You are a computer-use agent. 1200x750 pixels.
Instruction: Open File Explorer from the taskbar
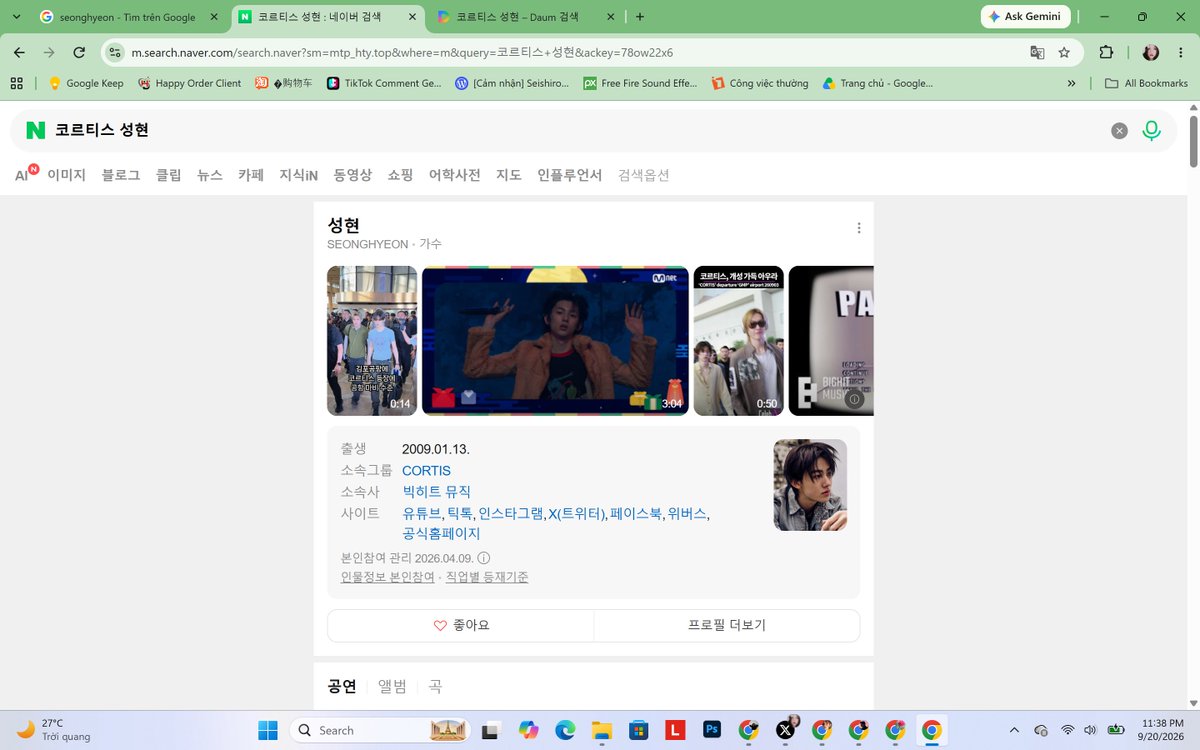coord(601,730)
